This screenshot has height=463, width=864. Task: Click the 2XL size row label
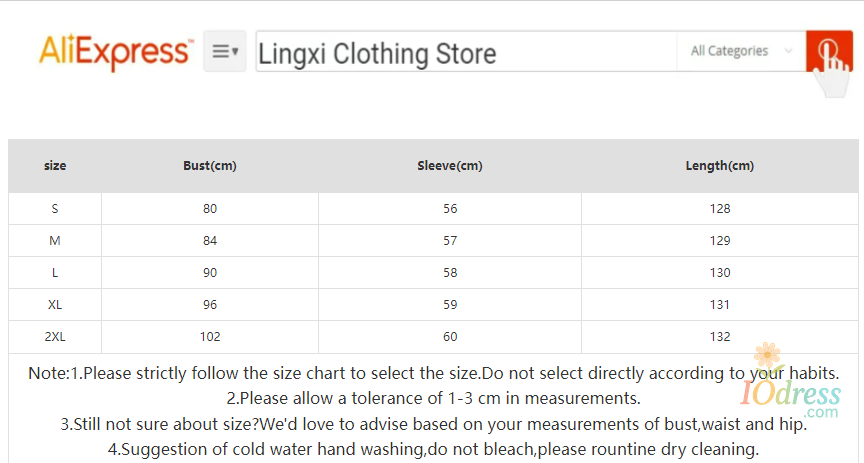55,337
